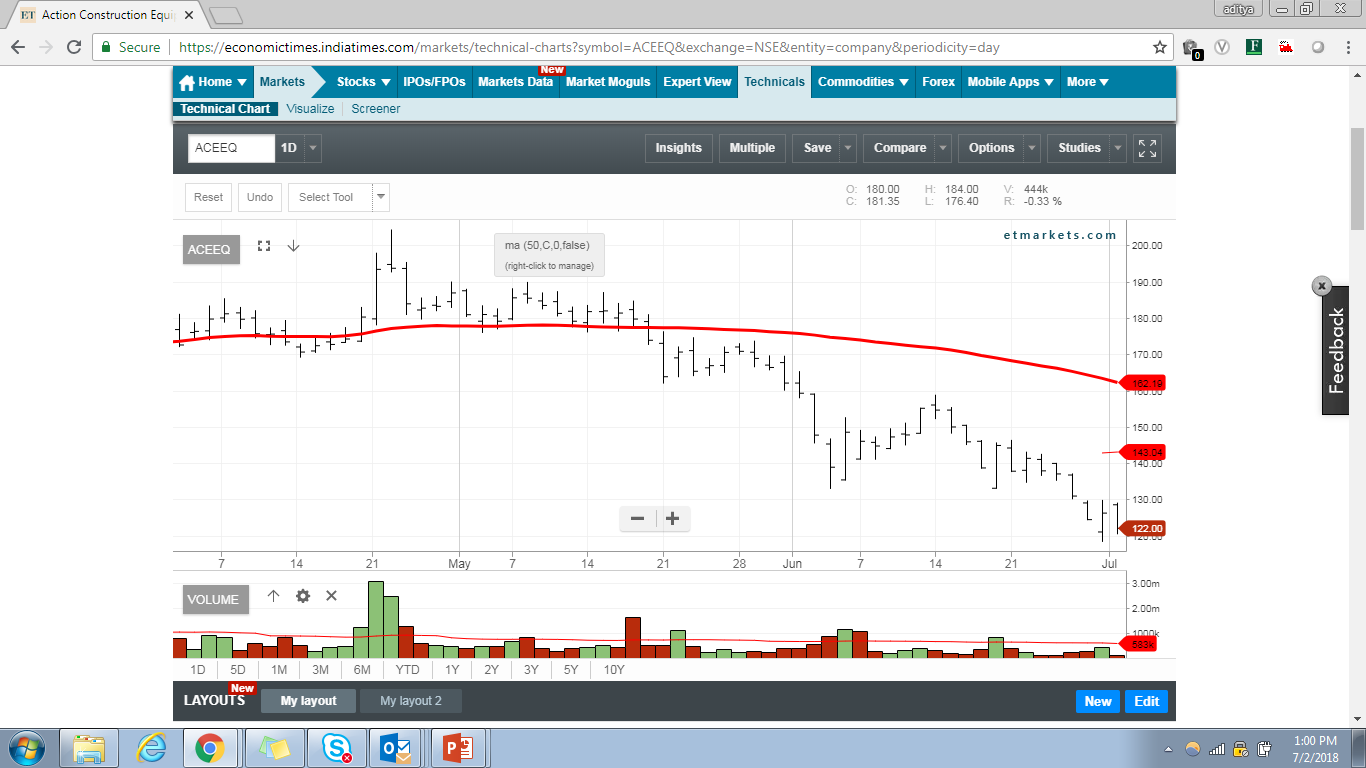The height and width of the screenshot is (768, 1366).
Task: Open Volume study settings gear
Action: click(x=303, y=596)
